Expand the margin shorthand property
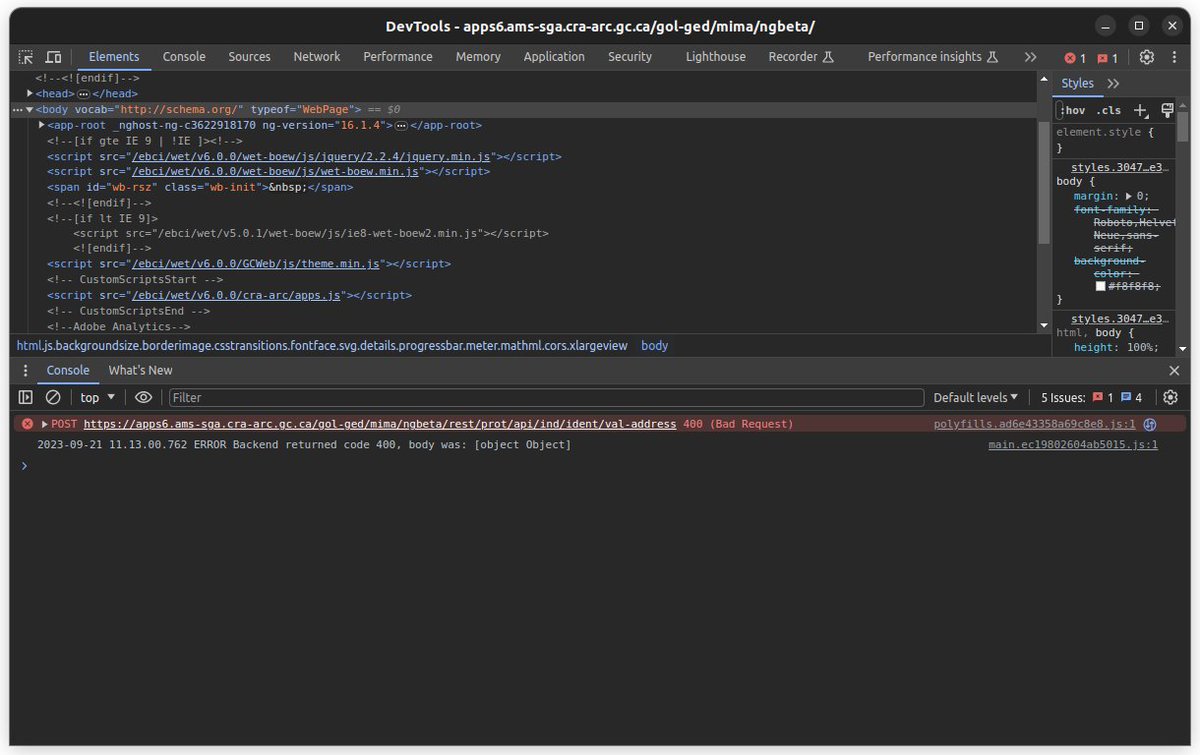Screen dimensions: 1200x755 pyautogui.click(x=1129, y=197)
